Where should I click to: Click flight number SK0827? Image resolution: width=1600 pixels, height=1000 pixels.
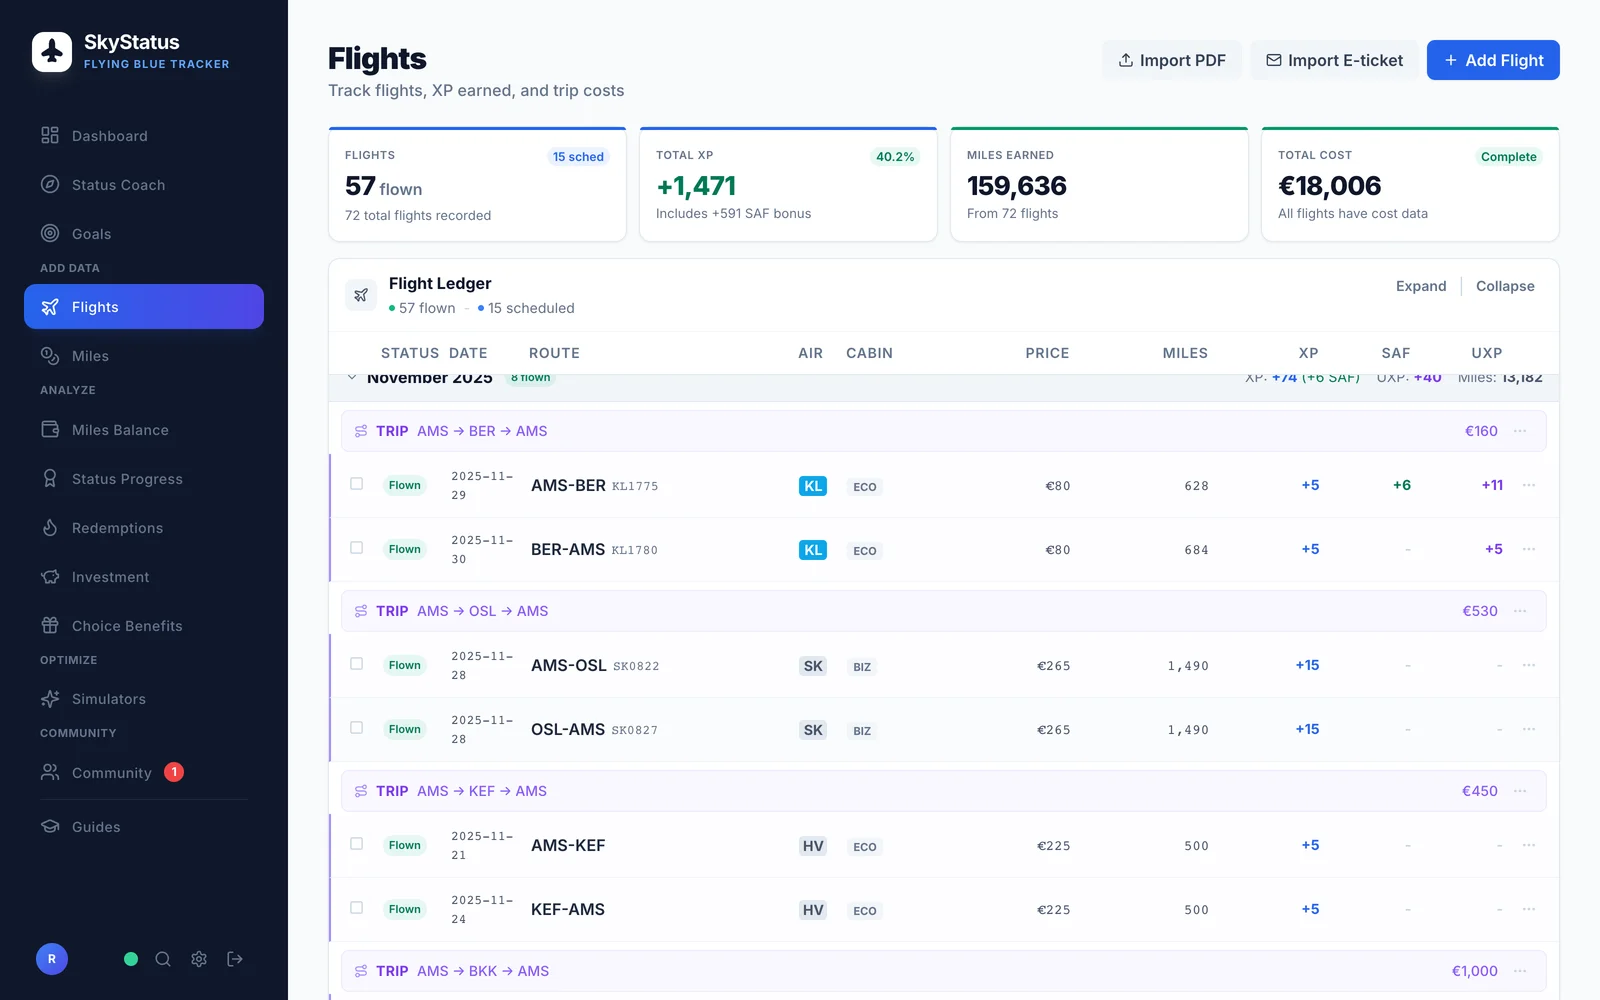(x=635, y=730)
